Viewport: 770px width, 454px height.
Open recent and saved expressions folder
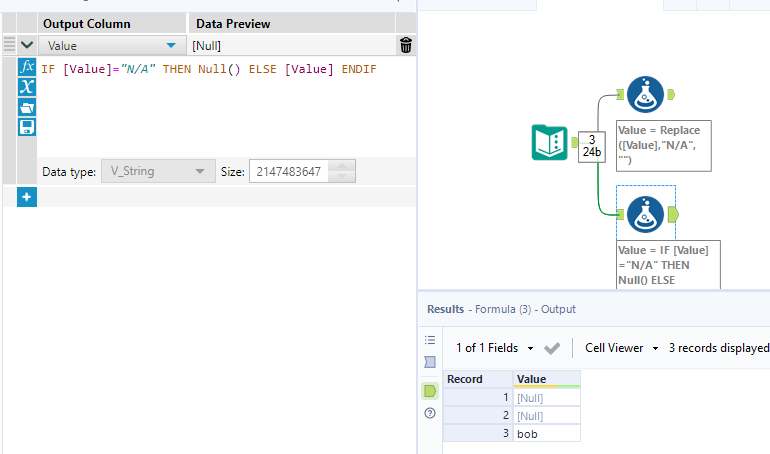tap(27, 107)
